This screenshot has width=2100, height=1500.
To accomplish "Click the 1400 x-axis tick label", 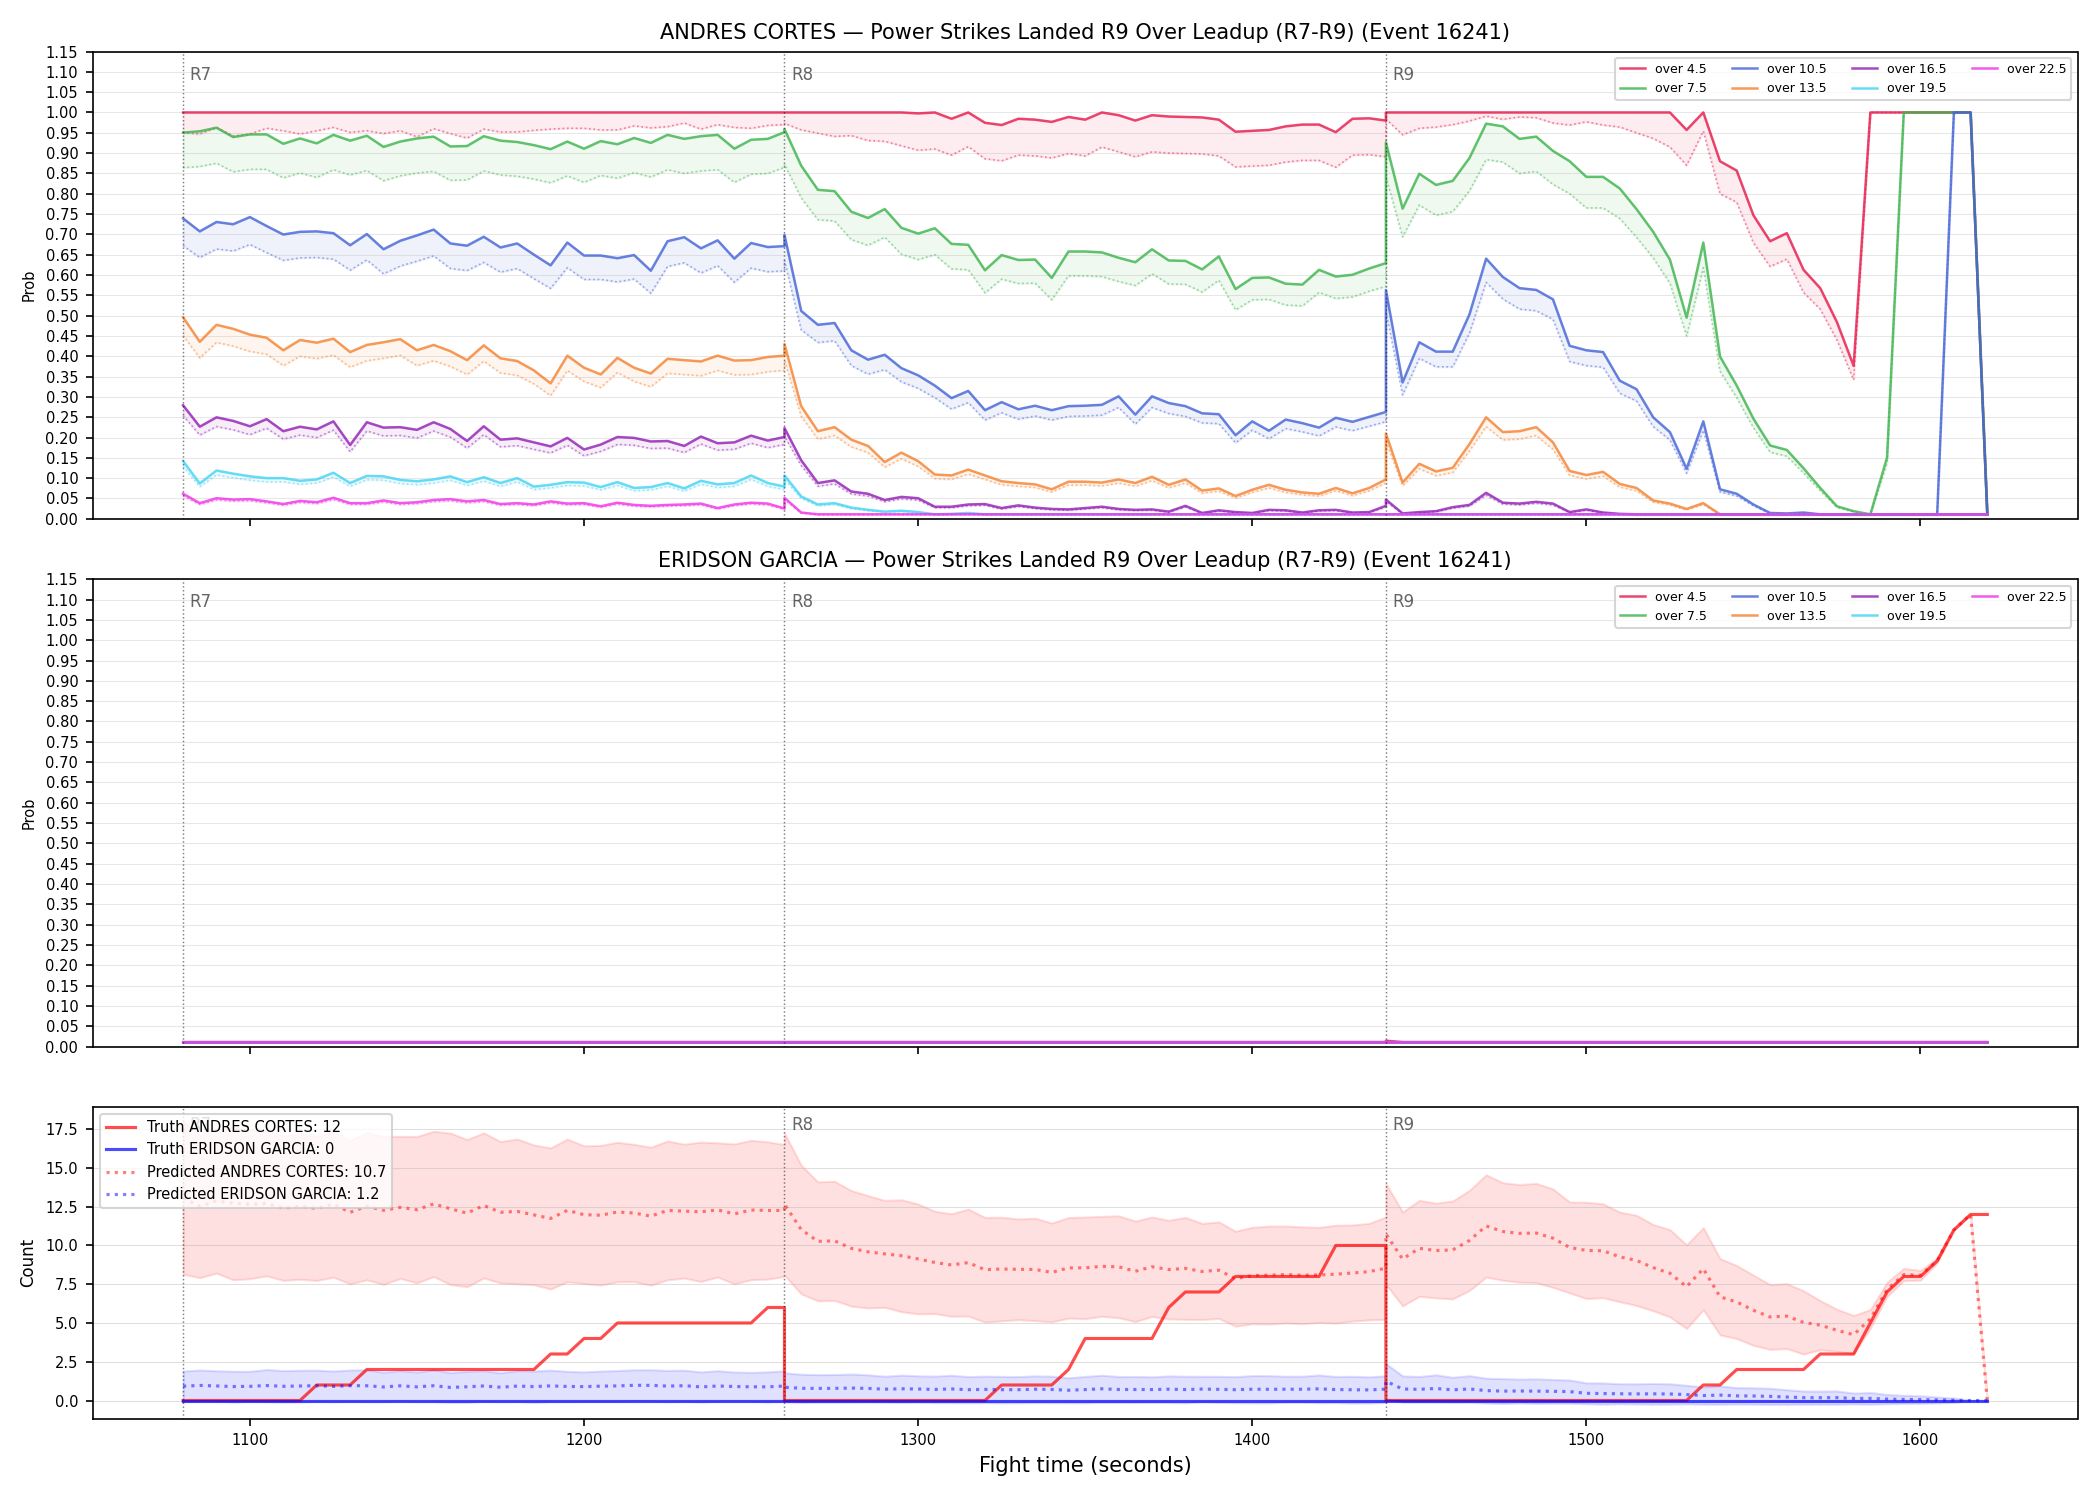I will (x=1252, y=1440).
